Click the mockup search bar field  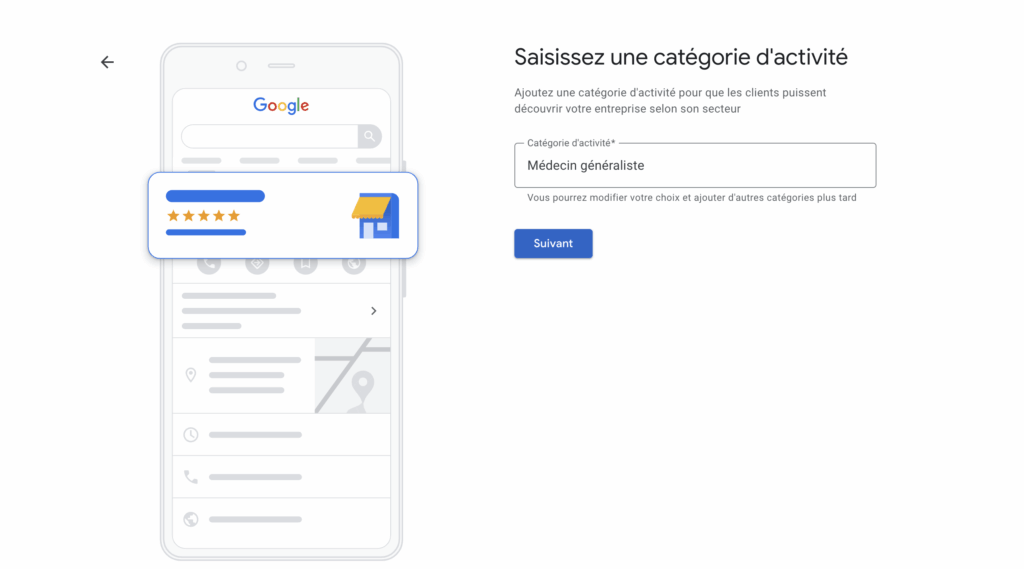270,136
